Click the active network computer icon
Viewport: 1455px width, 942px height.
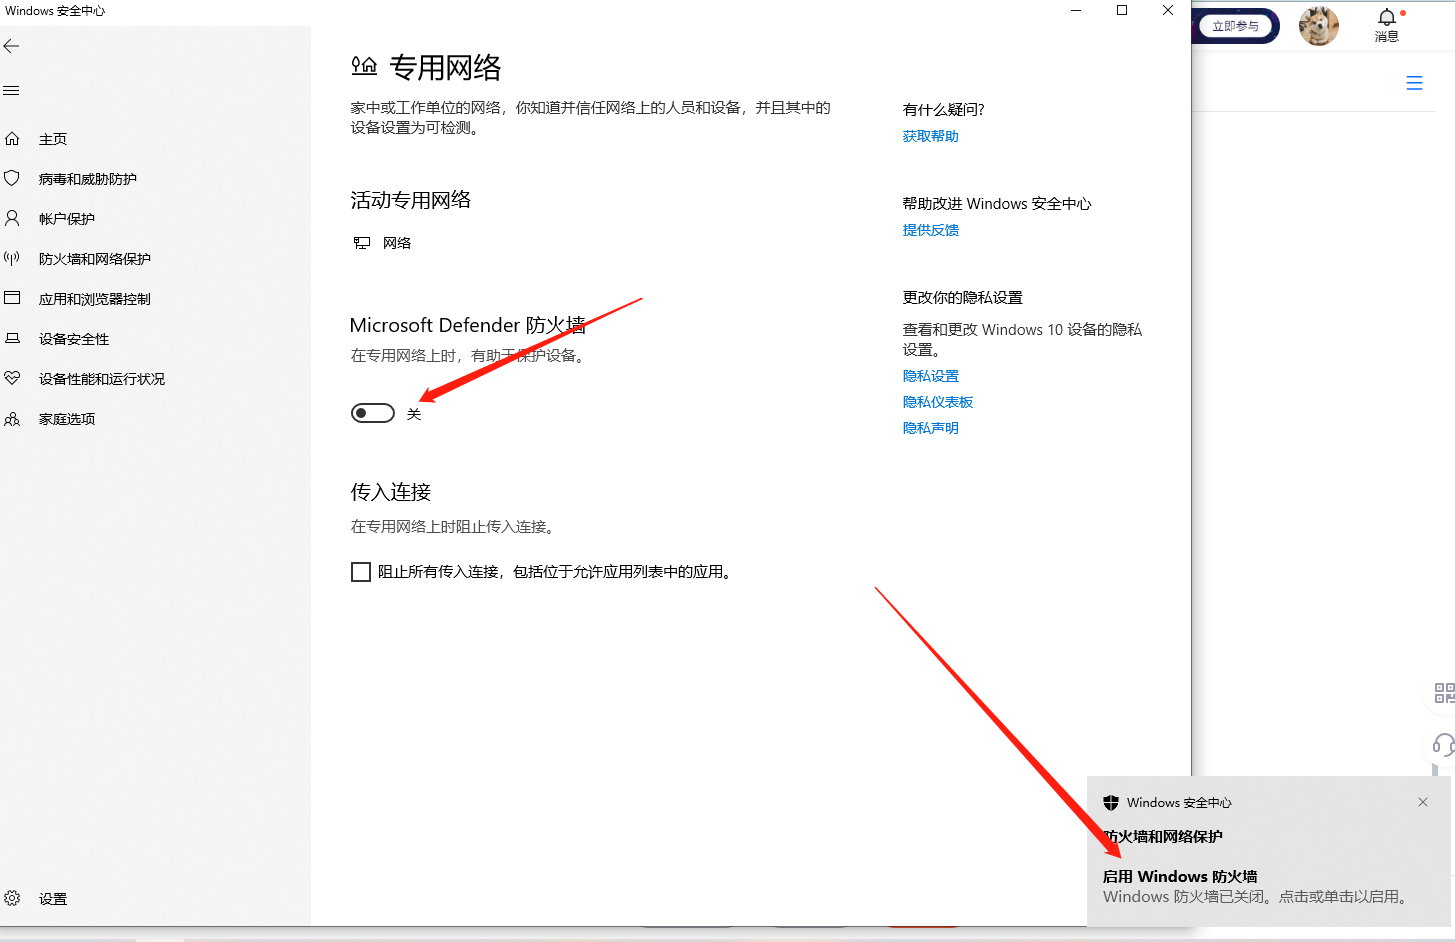(362, 243)
